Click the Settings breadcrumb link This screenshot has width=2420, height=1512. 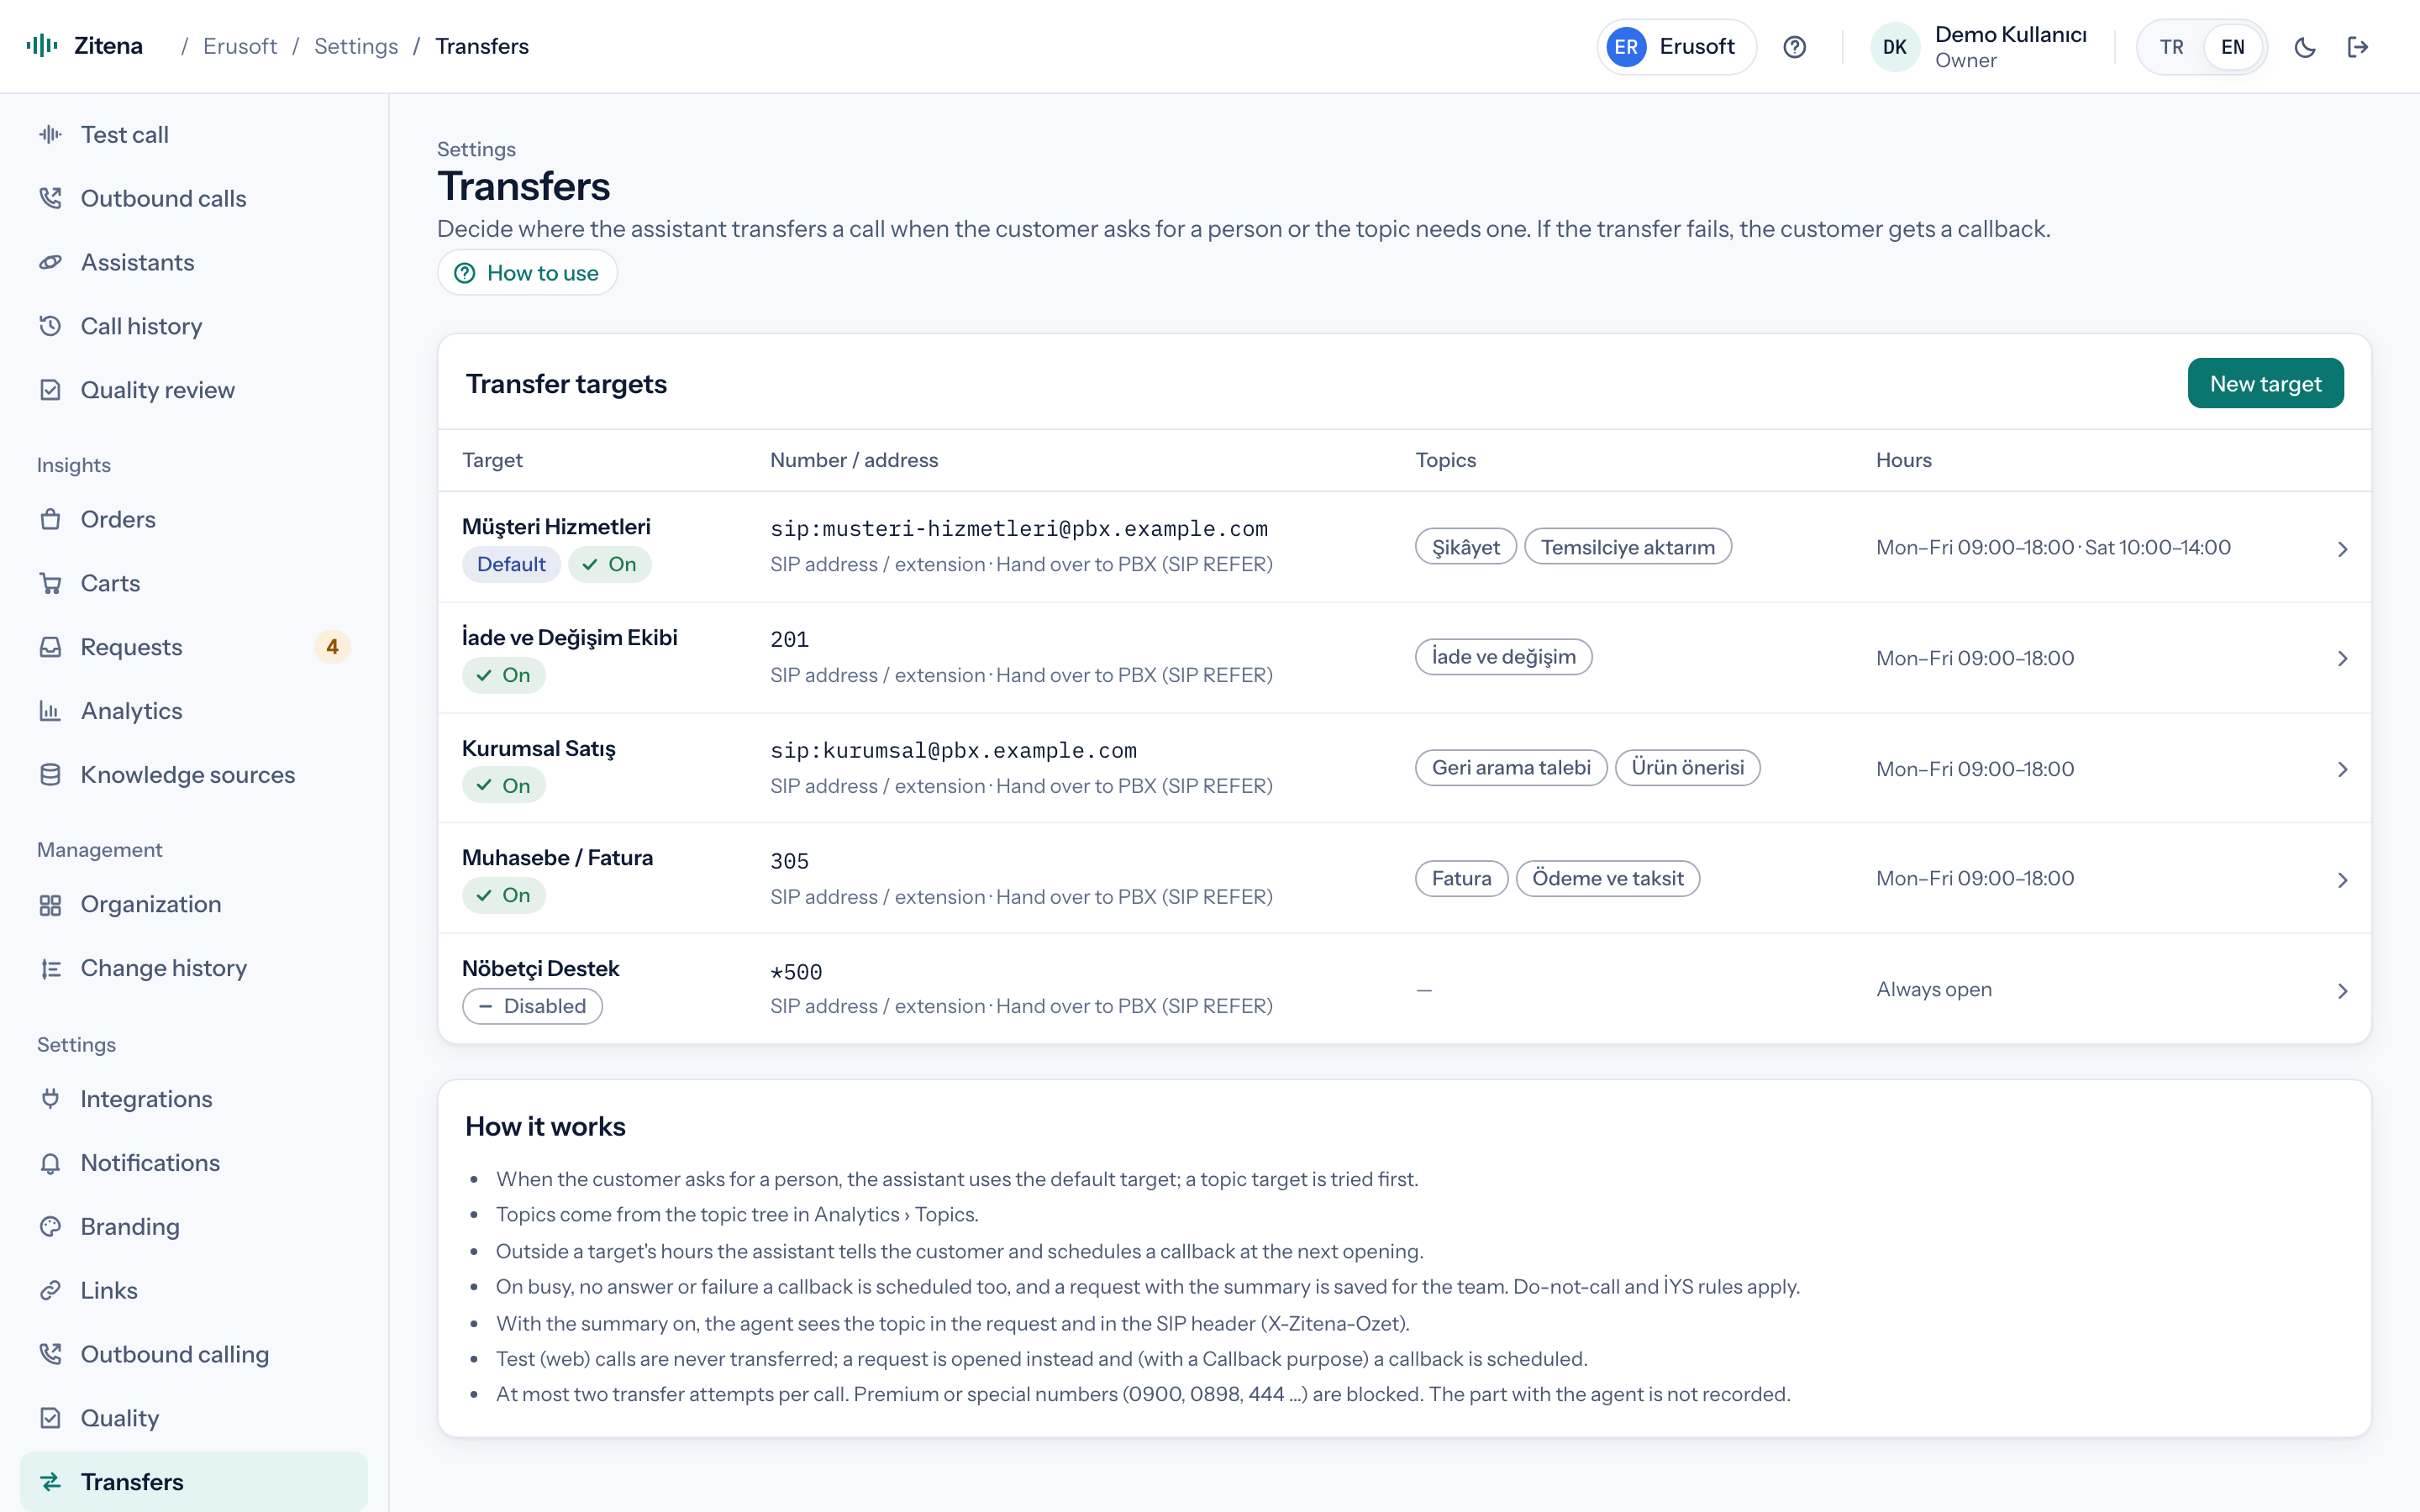click(x=356, y=46)
